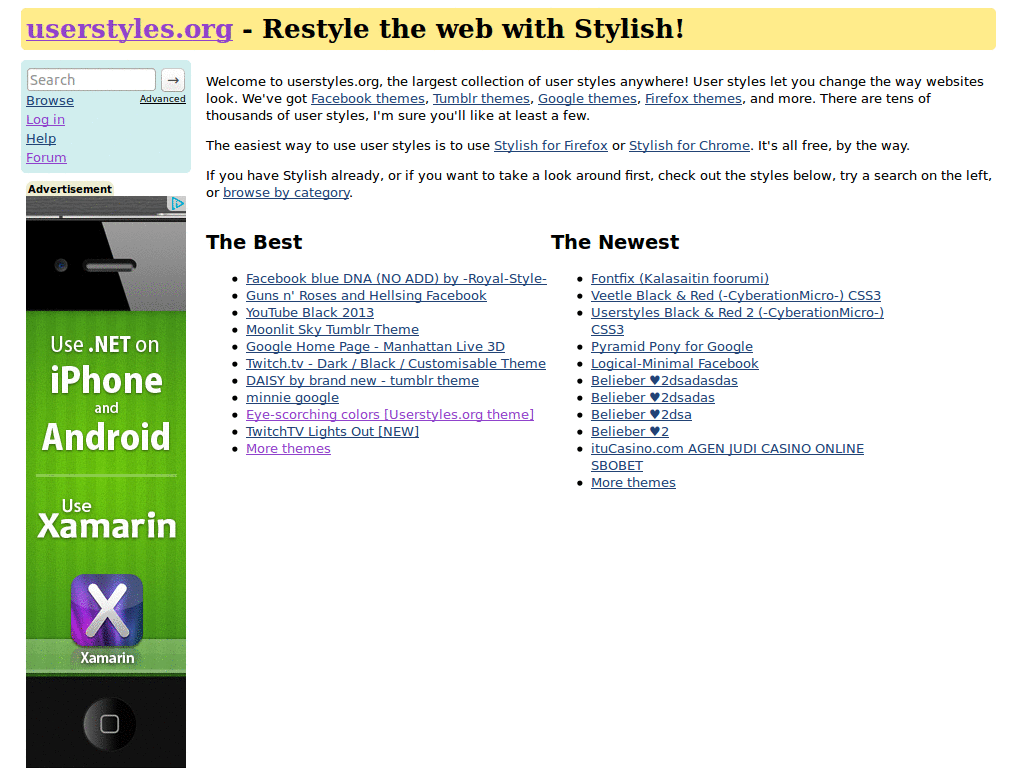This screenshot has height=768, width=1024.
Task: Open Userstyles Black & Red 2 style
Action: coord(737,313)
